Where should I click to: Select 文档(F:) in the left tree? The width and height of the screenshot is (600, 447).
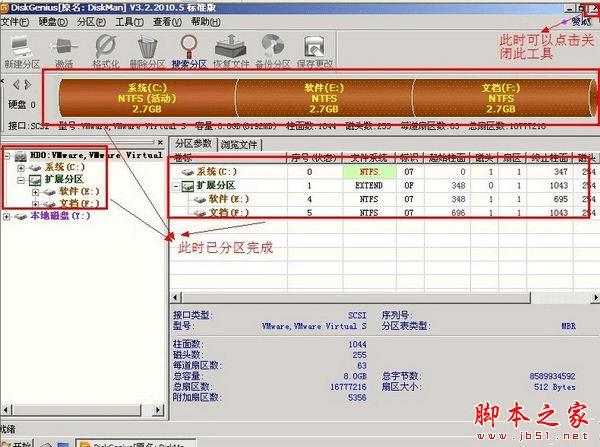click(79, 203)
